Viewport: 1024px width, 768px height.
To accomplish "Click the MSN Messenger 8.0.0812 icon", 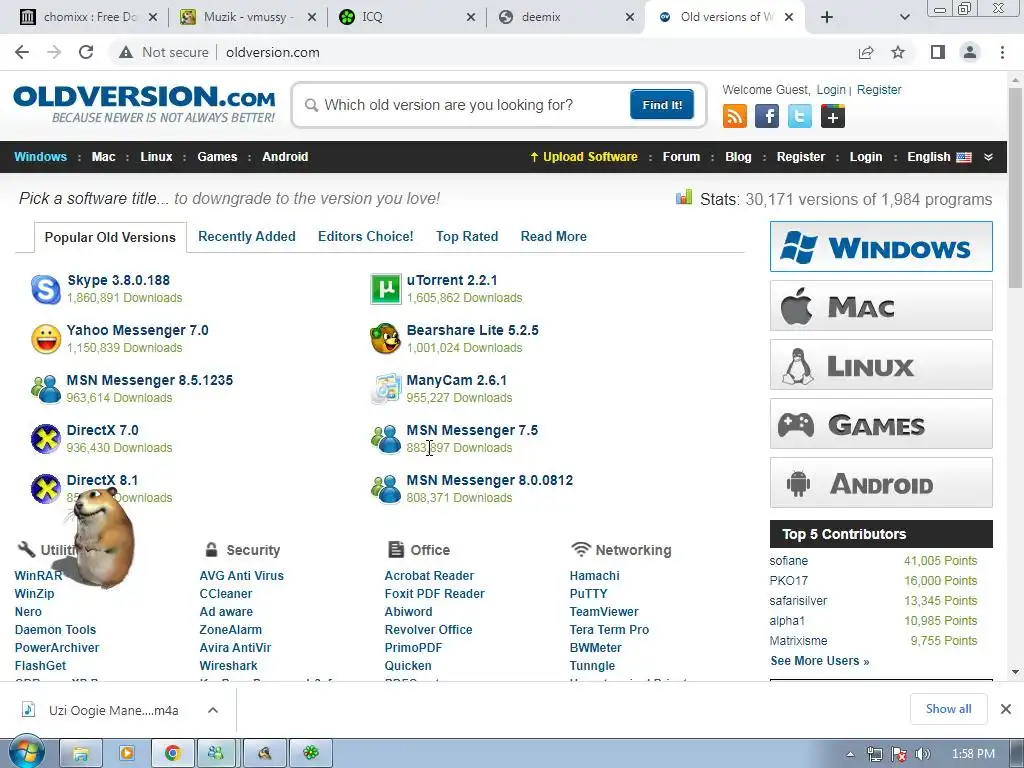I will point(385,488).
